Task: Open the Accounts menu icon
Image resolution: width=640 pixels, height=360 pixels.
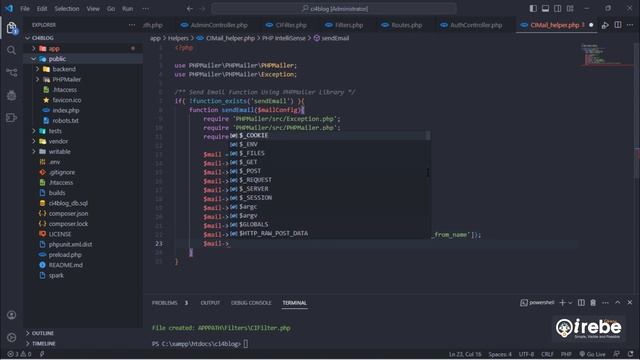Action: [11, 315]
